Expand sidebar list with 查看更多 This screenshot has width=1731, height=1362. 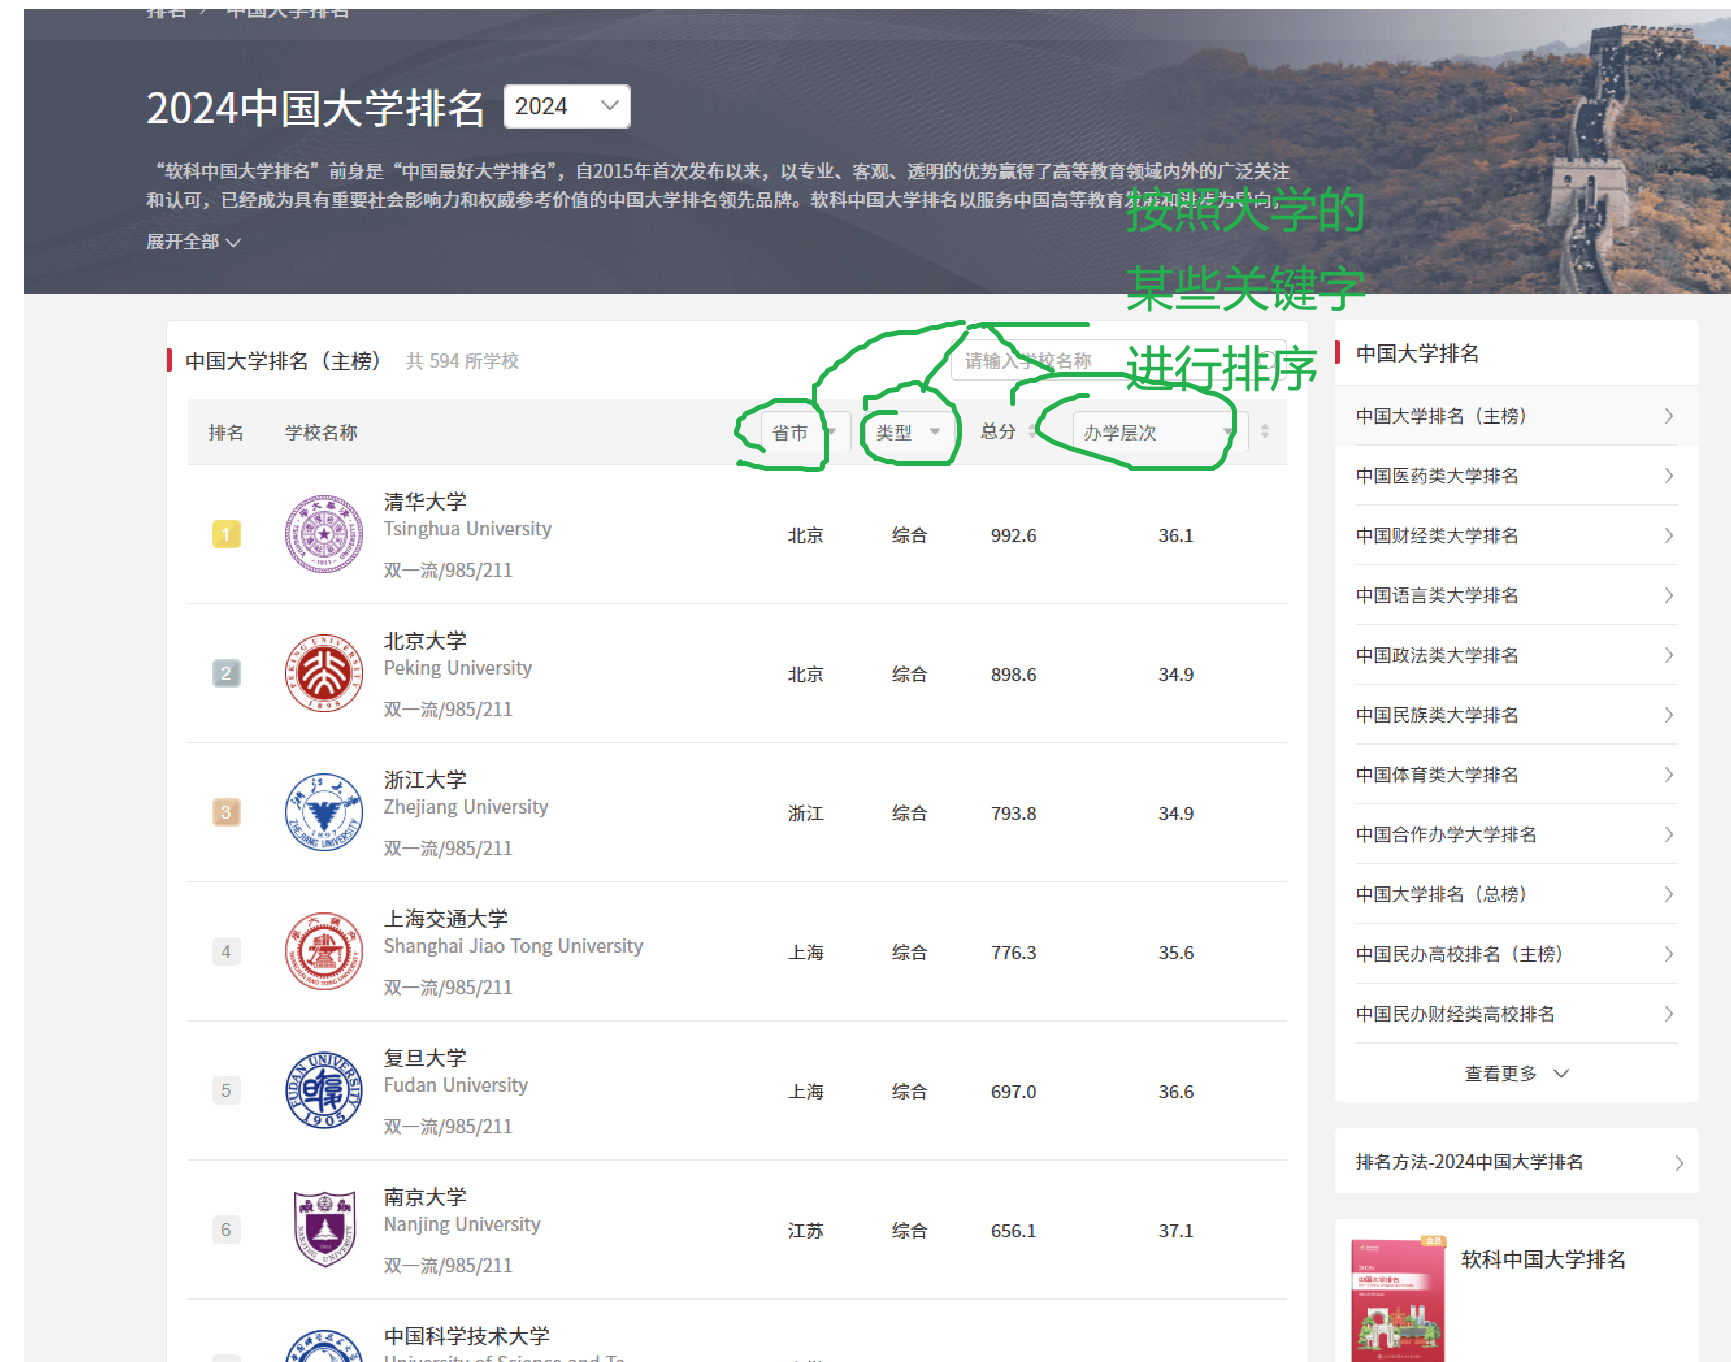(x=1516, y=1073)
